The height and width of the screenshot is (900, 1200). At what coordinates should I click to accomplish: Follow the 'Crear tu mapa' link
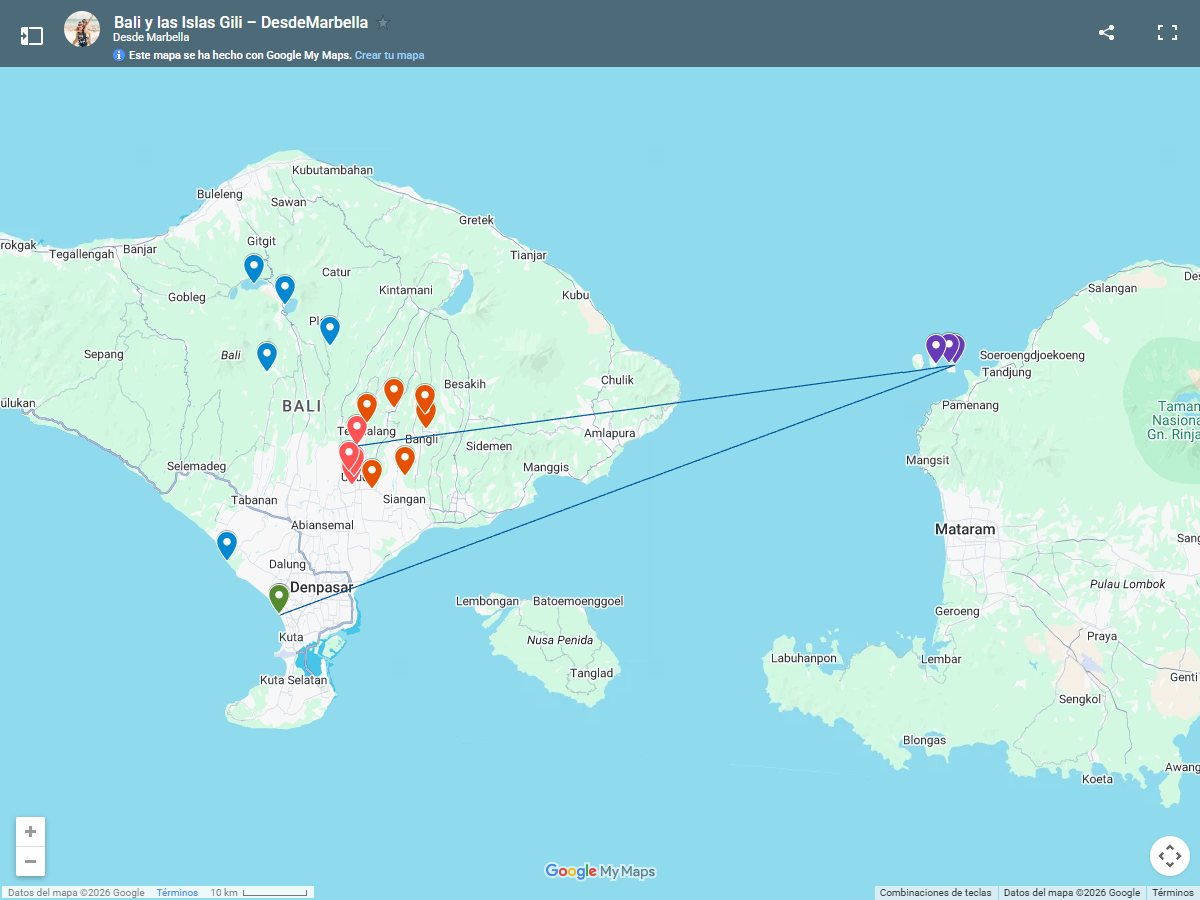click(389, 55)
